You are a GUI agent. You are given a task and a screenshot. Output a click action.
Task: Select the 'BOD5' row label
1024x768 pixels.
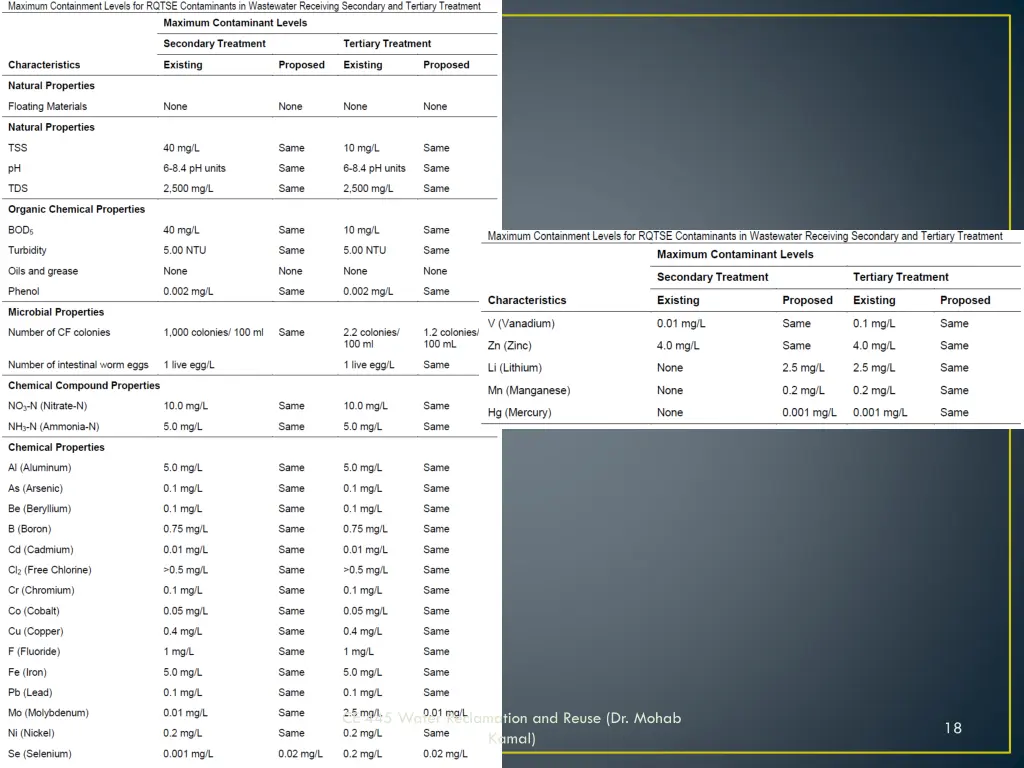point(20,231)
